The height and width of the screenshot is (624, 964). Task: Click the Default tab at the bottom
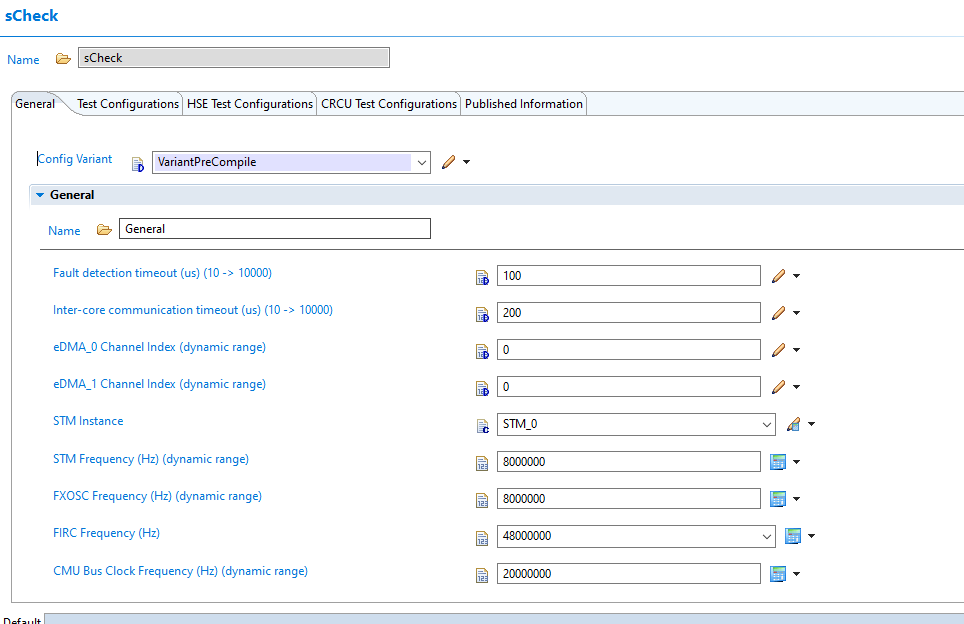(22, 620)
